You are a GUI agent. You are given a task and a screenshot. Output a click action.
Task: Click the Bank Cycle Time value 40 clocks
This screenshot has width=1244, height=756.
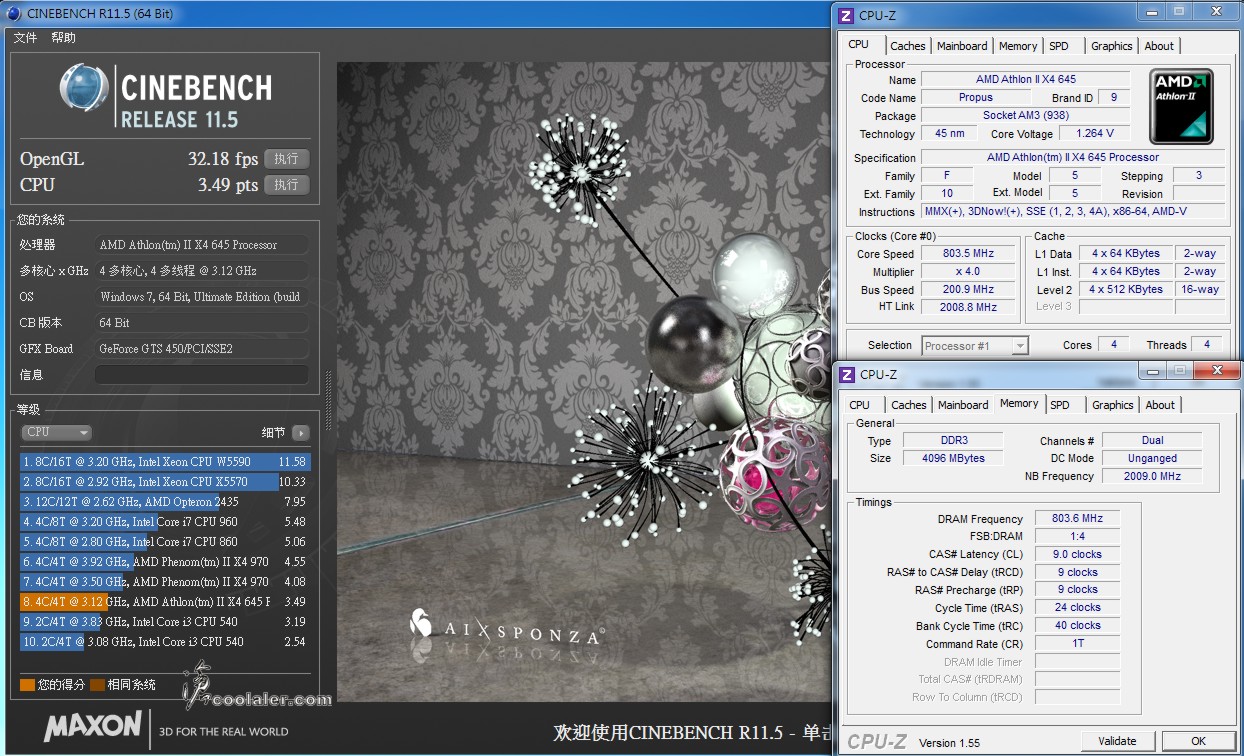click(x=1078, y=625)
